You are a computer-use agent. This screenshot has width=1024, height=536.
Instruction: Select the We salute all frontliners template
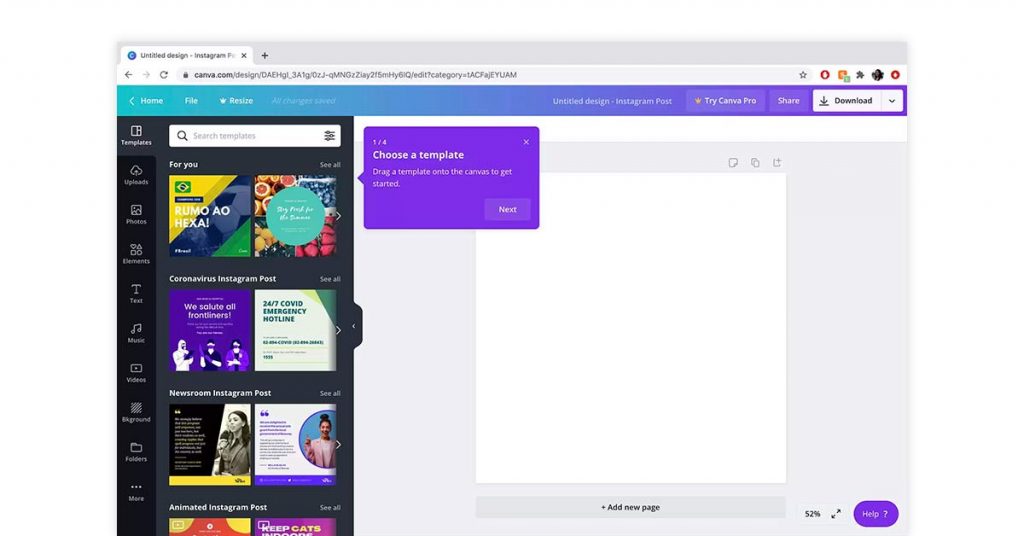coord(210,330)
